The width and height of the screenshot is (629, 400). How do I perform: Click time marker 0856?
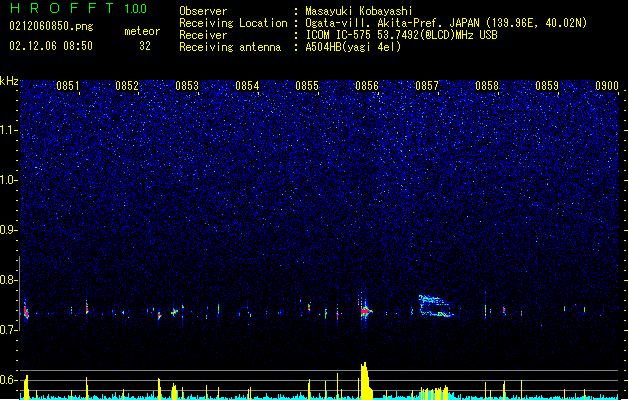point(367,86)
